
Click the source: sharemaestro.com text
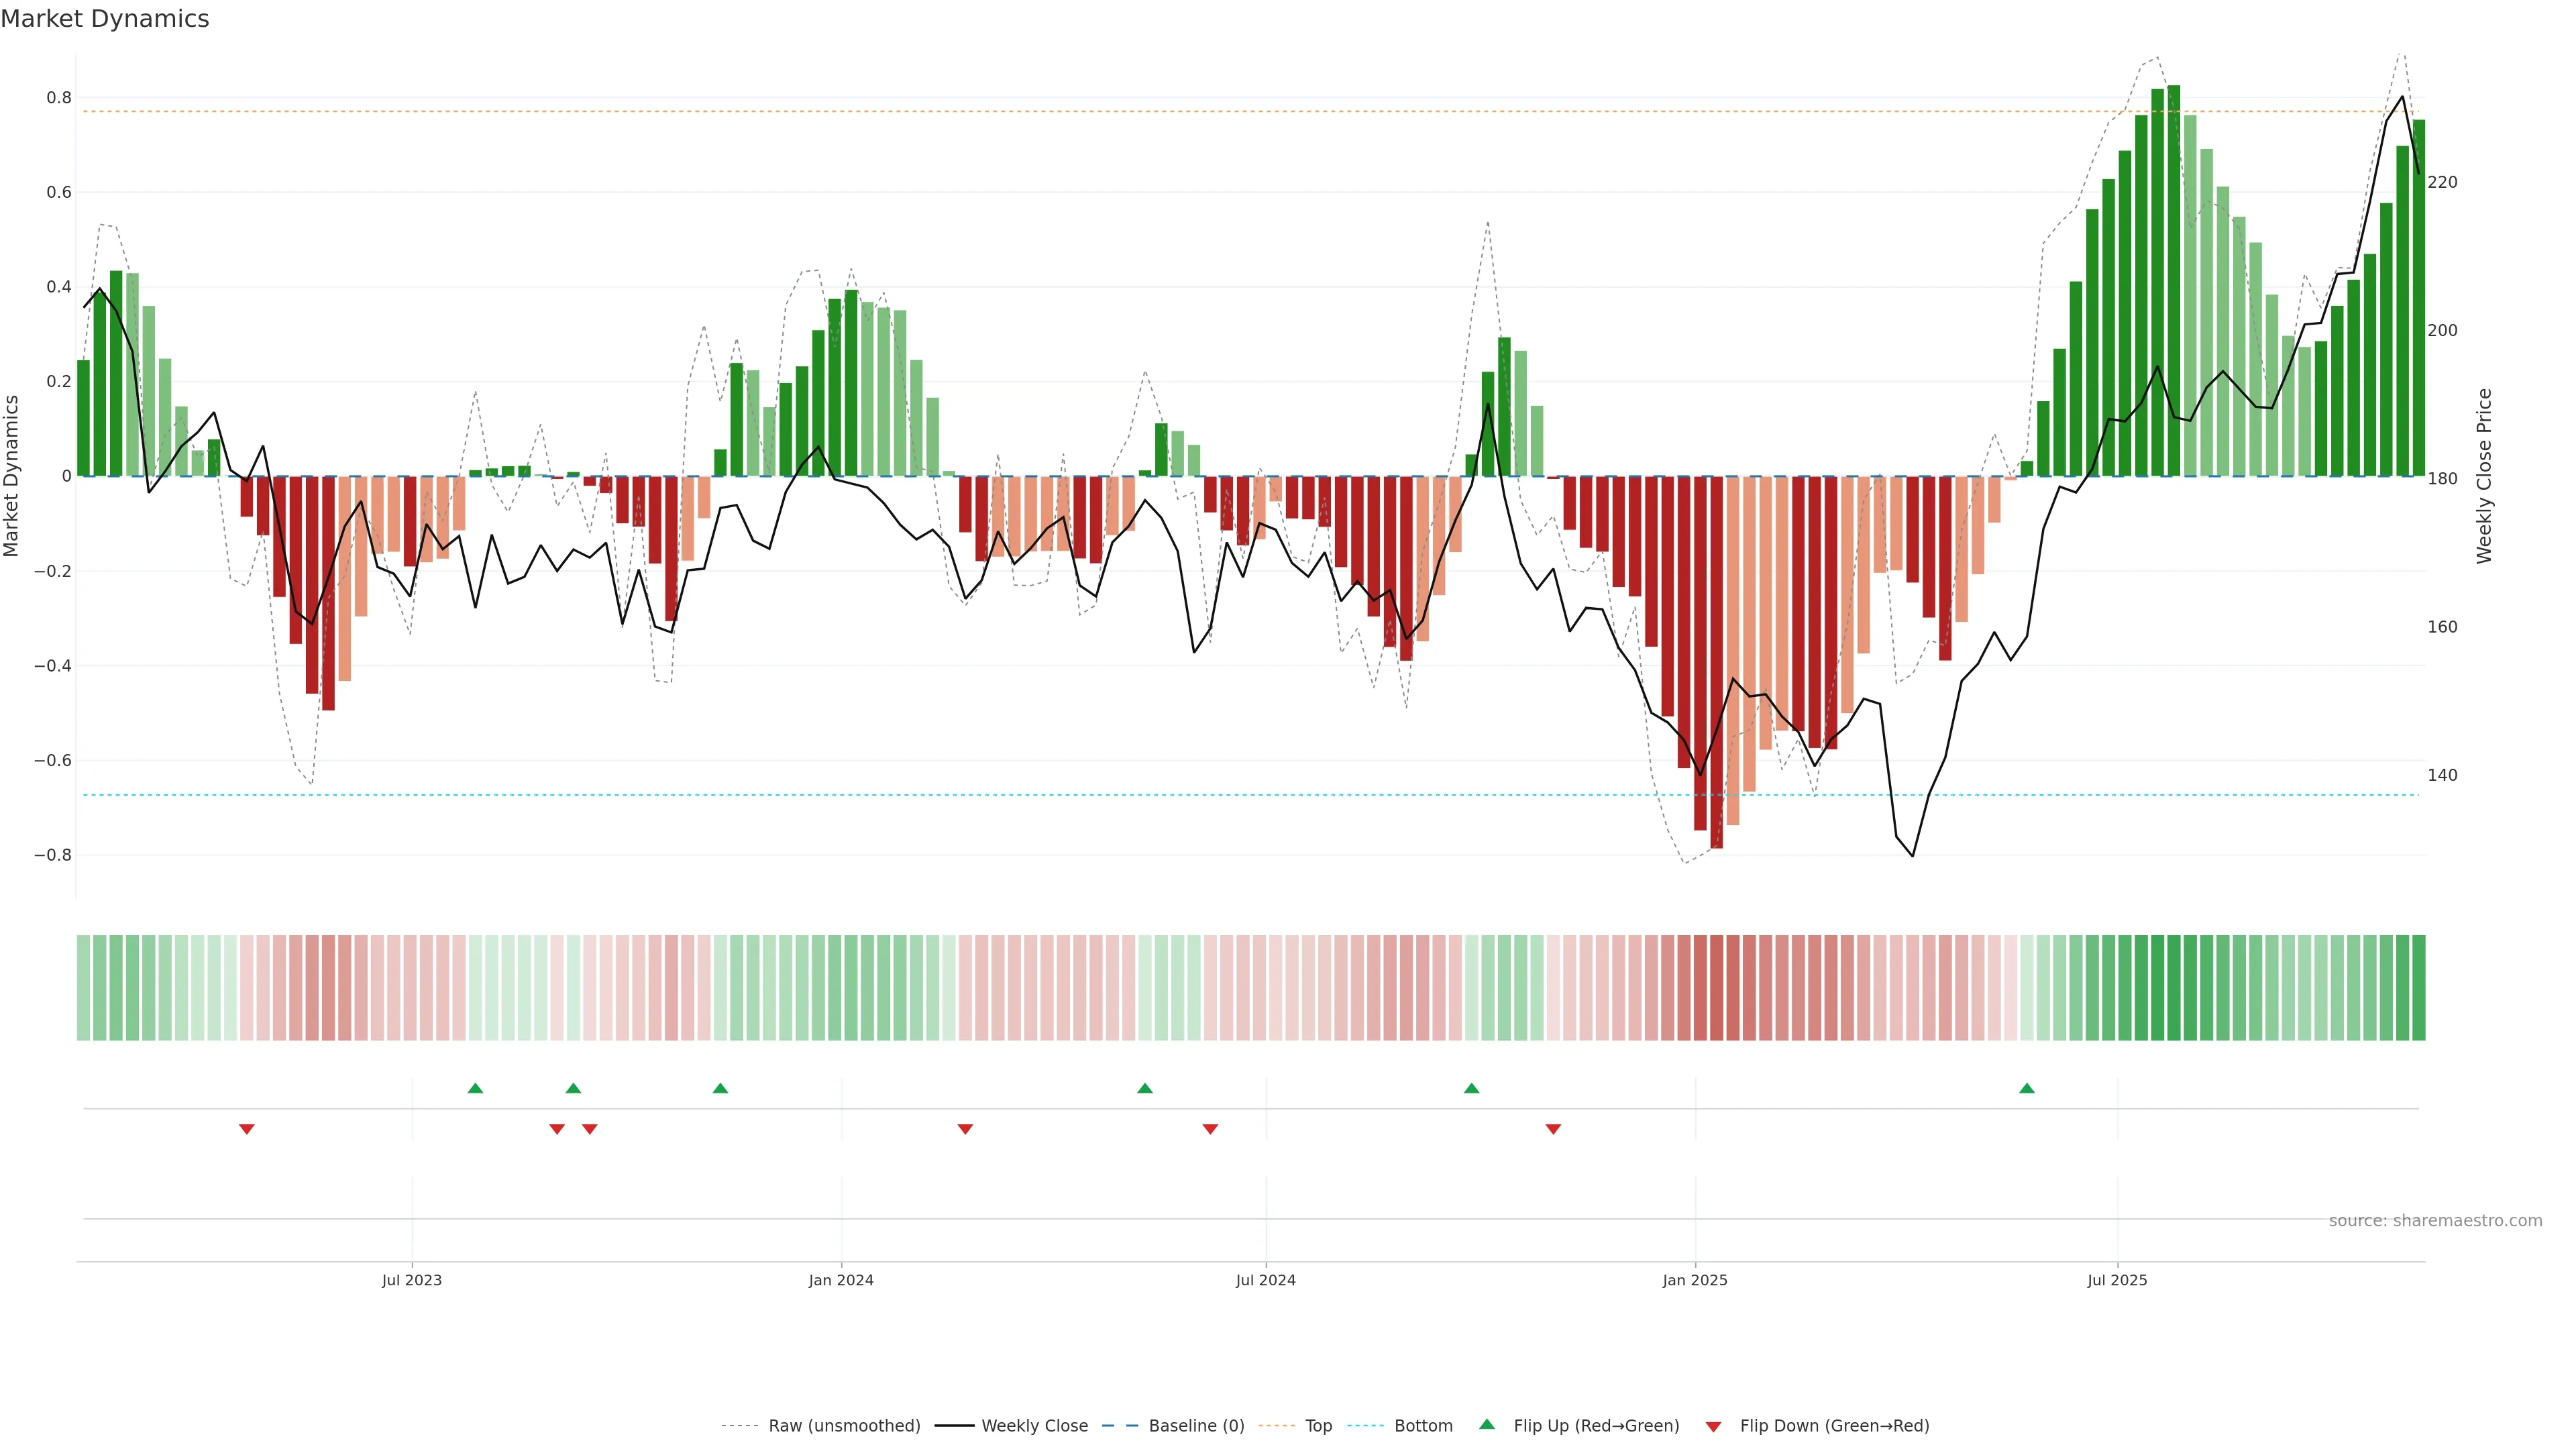(2435, 1221)
